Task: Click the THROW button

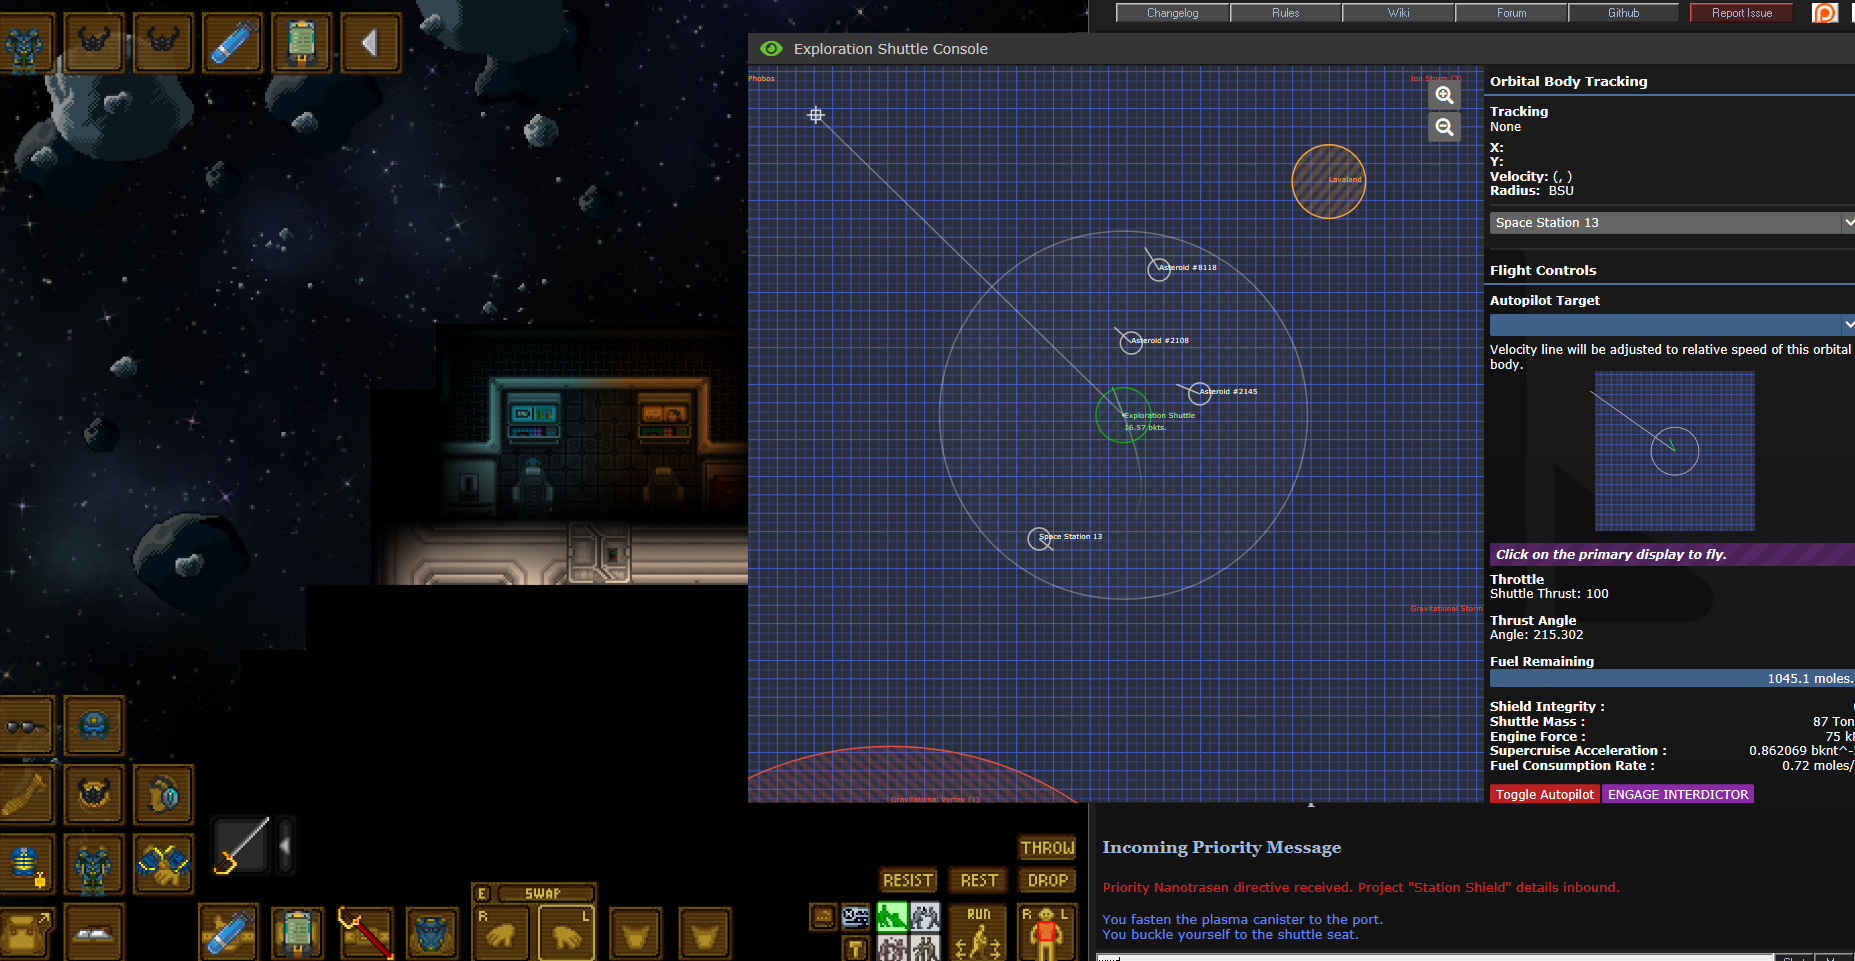Action: click(1047, 848)
